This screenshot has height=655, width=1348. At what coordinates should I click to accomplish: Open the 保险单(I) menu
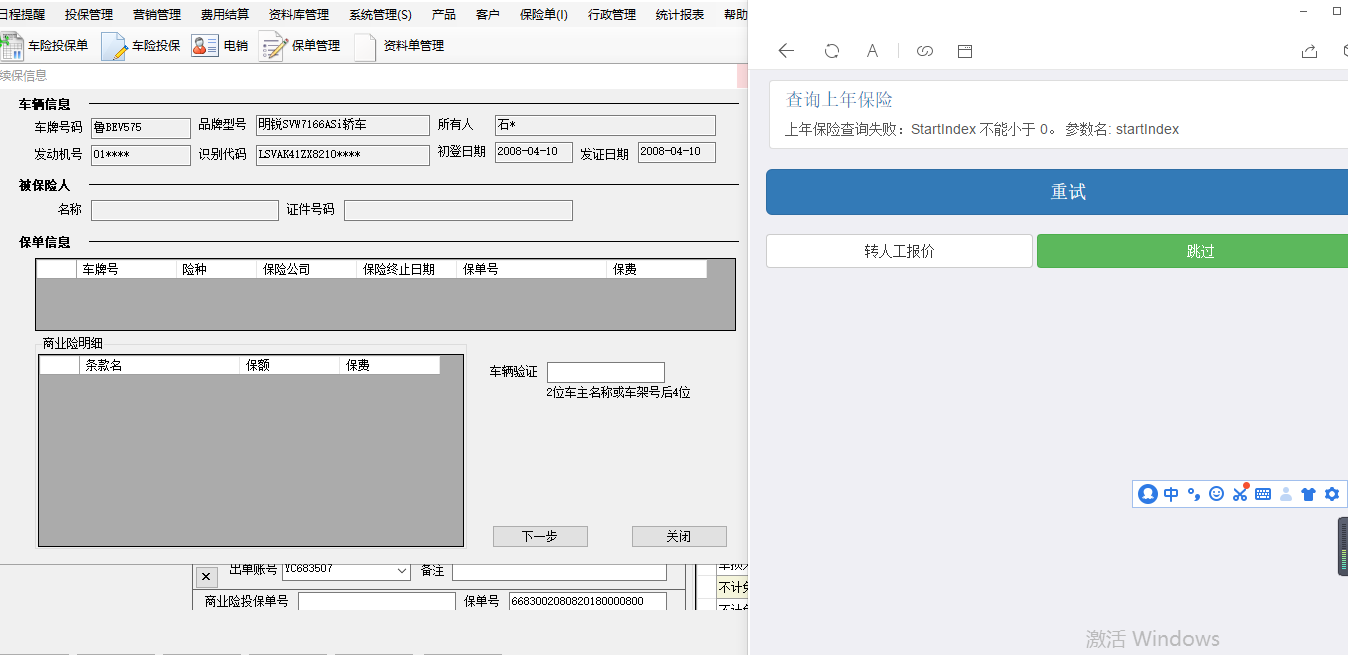544,15
